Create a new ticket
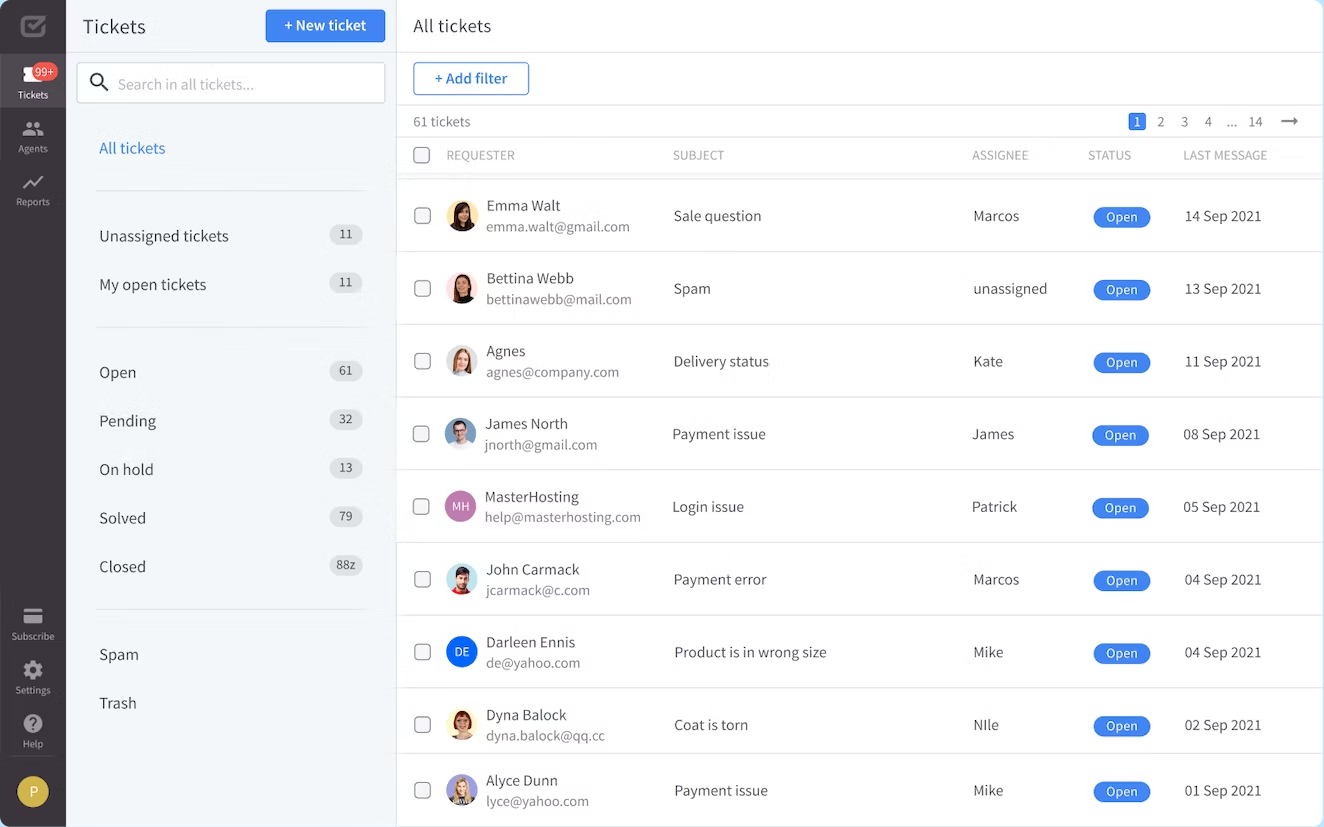Viewport: 1324px width, 827px height. click(x=325, y=26)
